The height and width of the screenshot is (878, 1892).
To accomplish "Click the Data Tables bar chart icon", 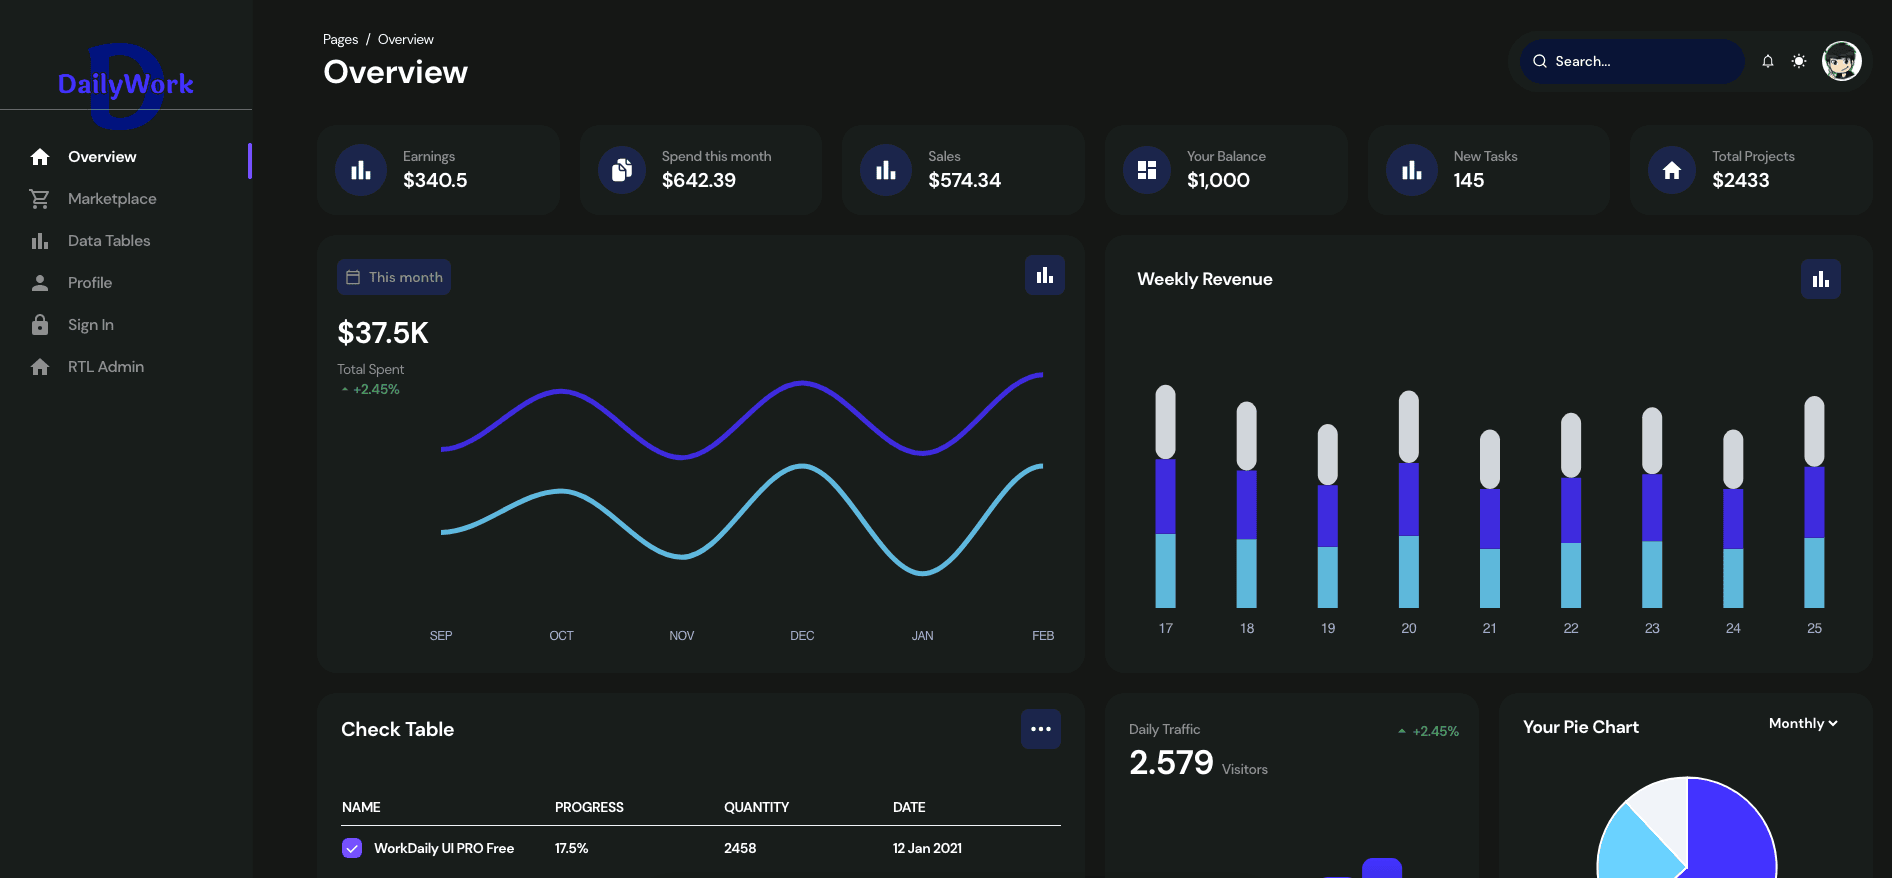I will [x=40, y=241].
